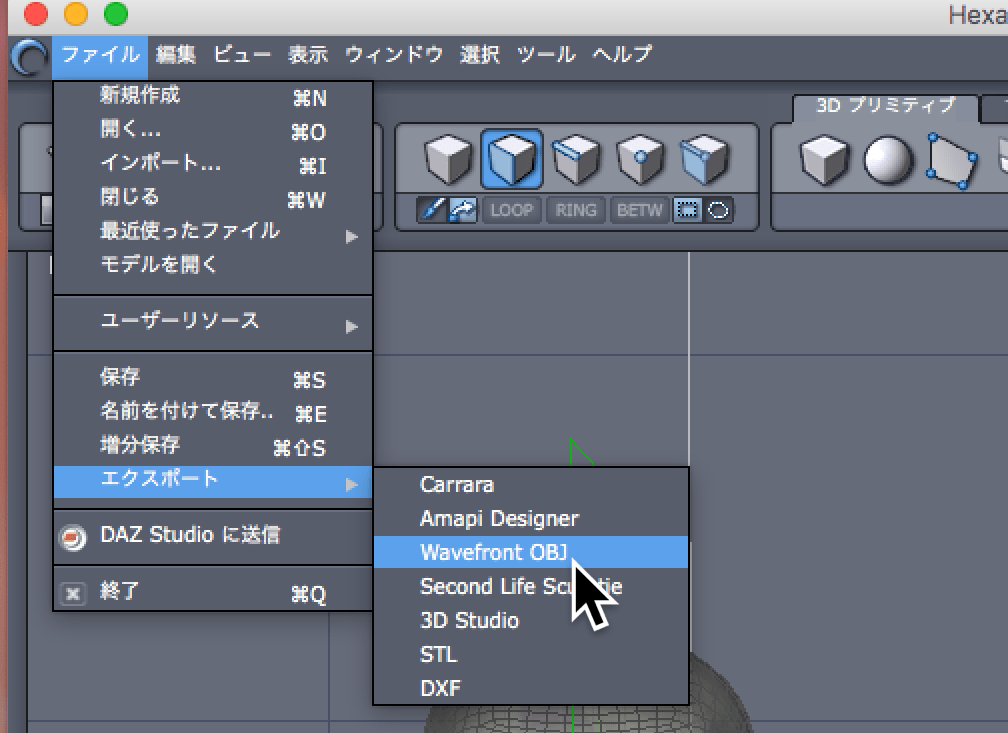This screenshot has width=1008, height=733.
Task: Click the face selection mode cube
Action: coord(511,158)
